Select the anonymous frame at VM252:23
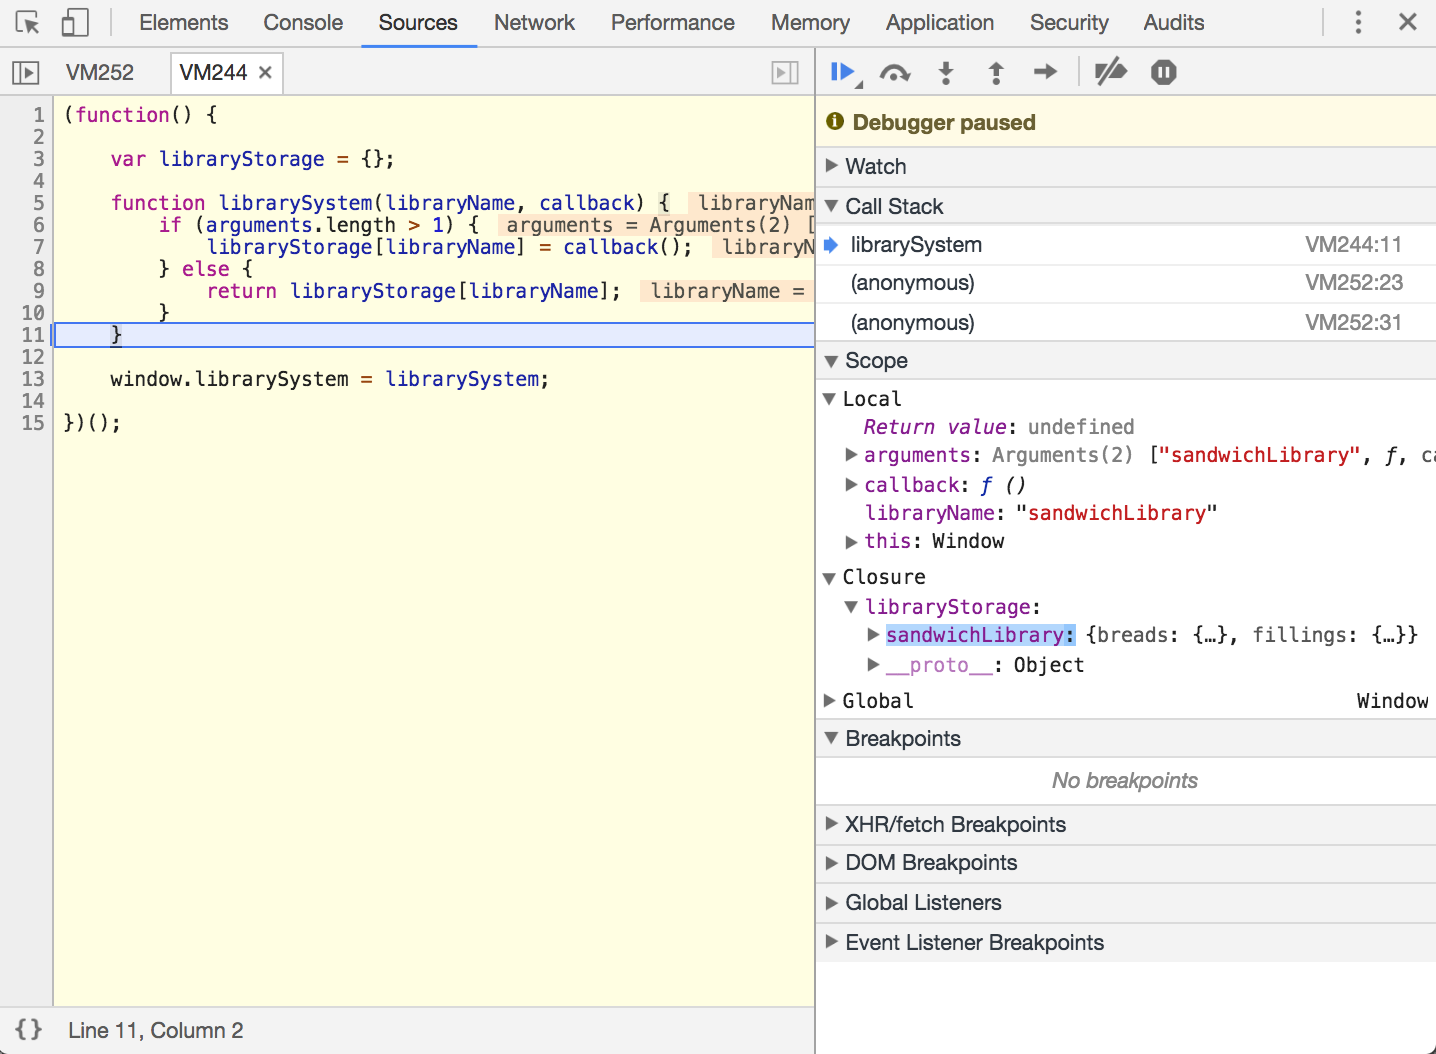 tap(1126, 283)
